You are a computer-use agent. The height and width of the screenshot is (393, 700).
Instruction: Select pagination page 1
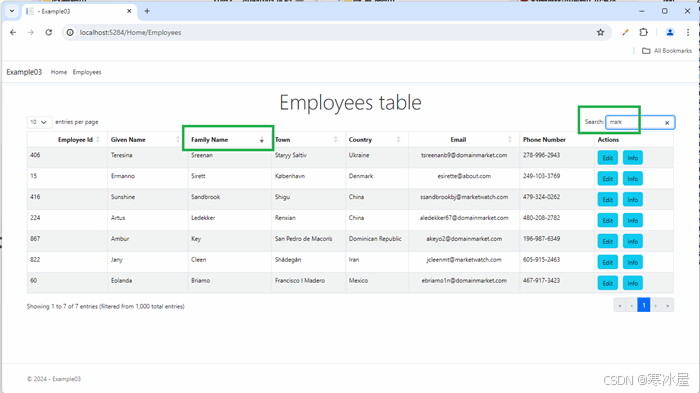coord(644,305)
